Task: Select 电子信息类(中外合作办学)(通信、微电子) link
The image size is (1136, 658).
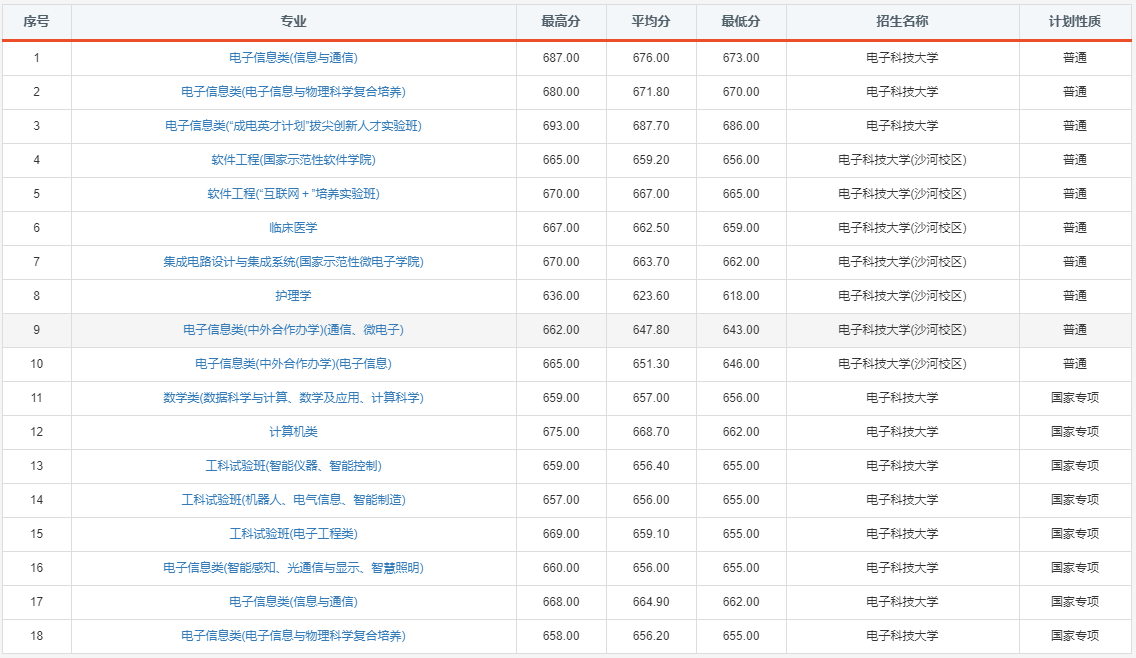Action: (293, 330)
